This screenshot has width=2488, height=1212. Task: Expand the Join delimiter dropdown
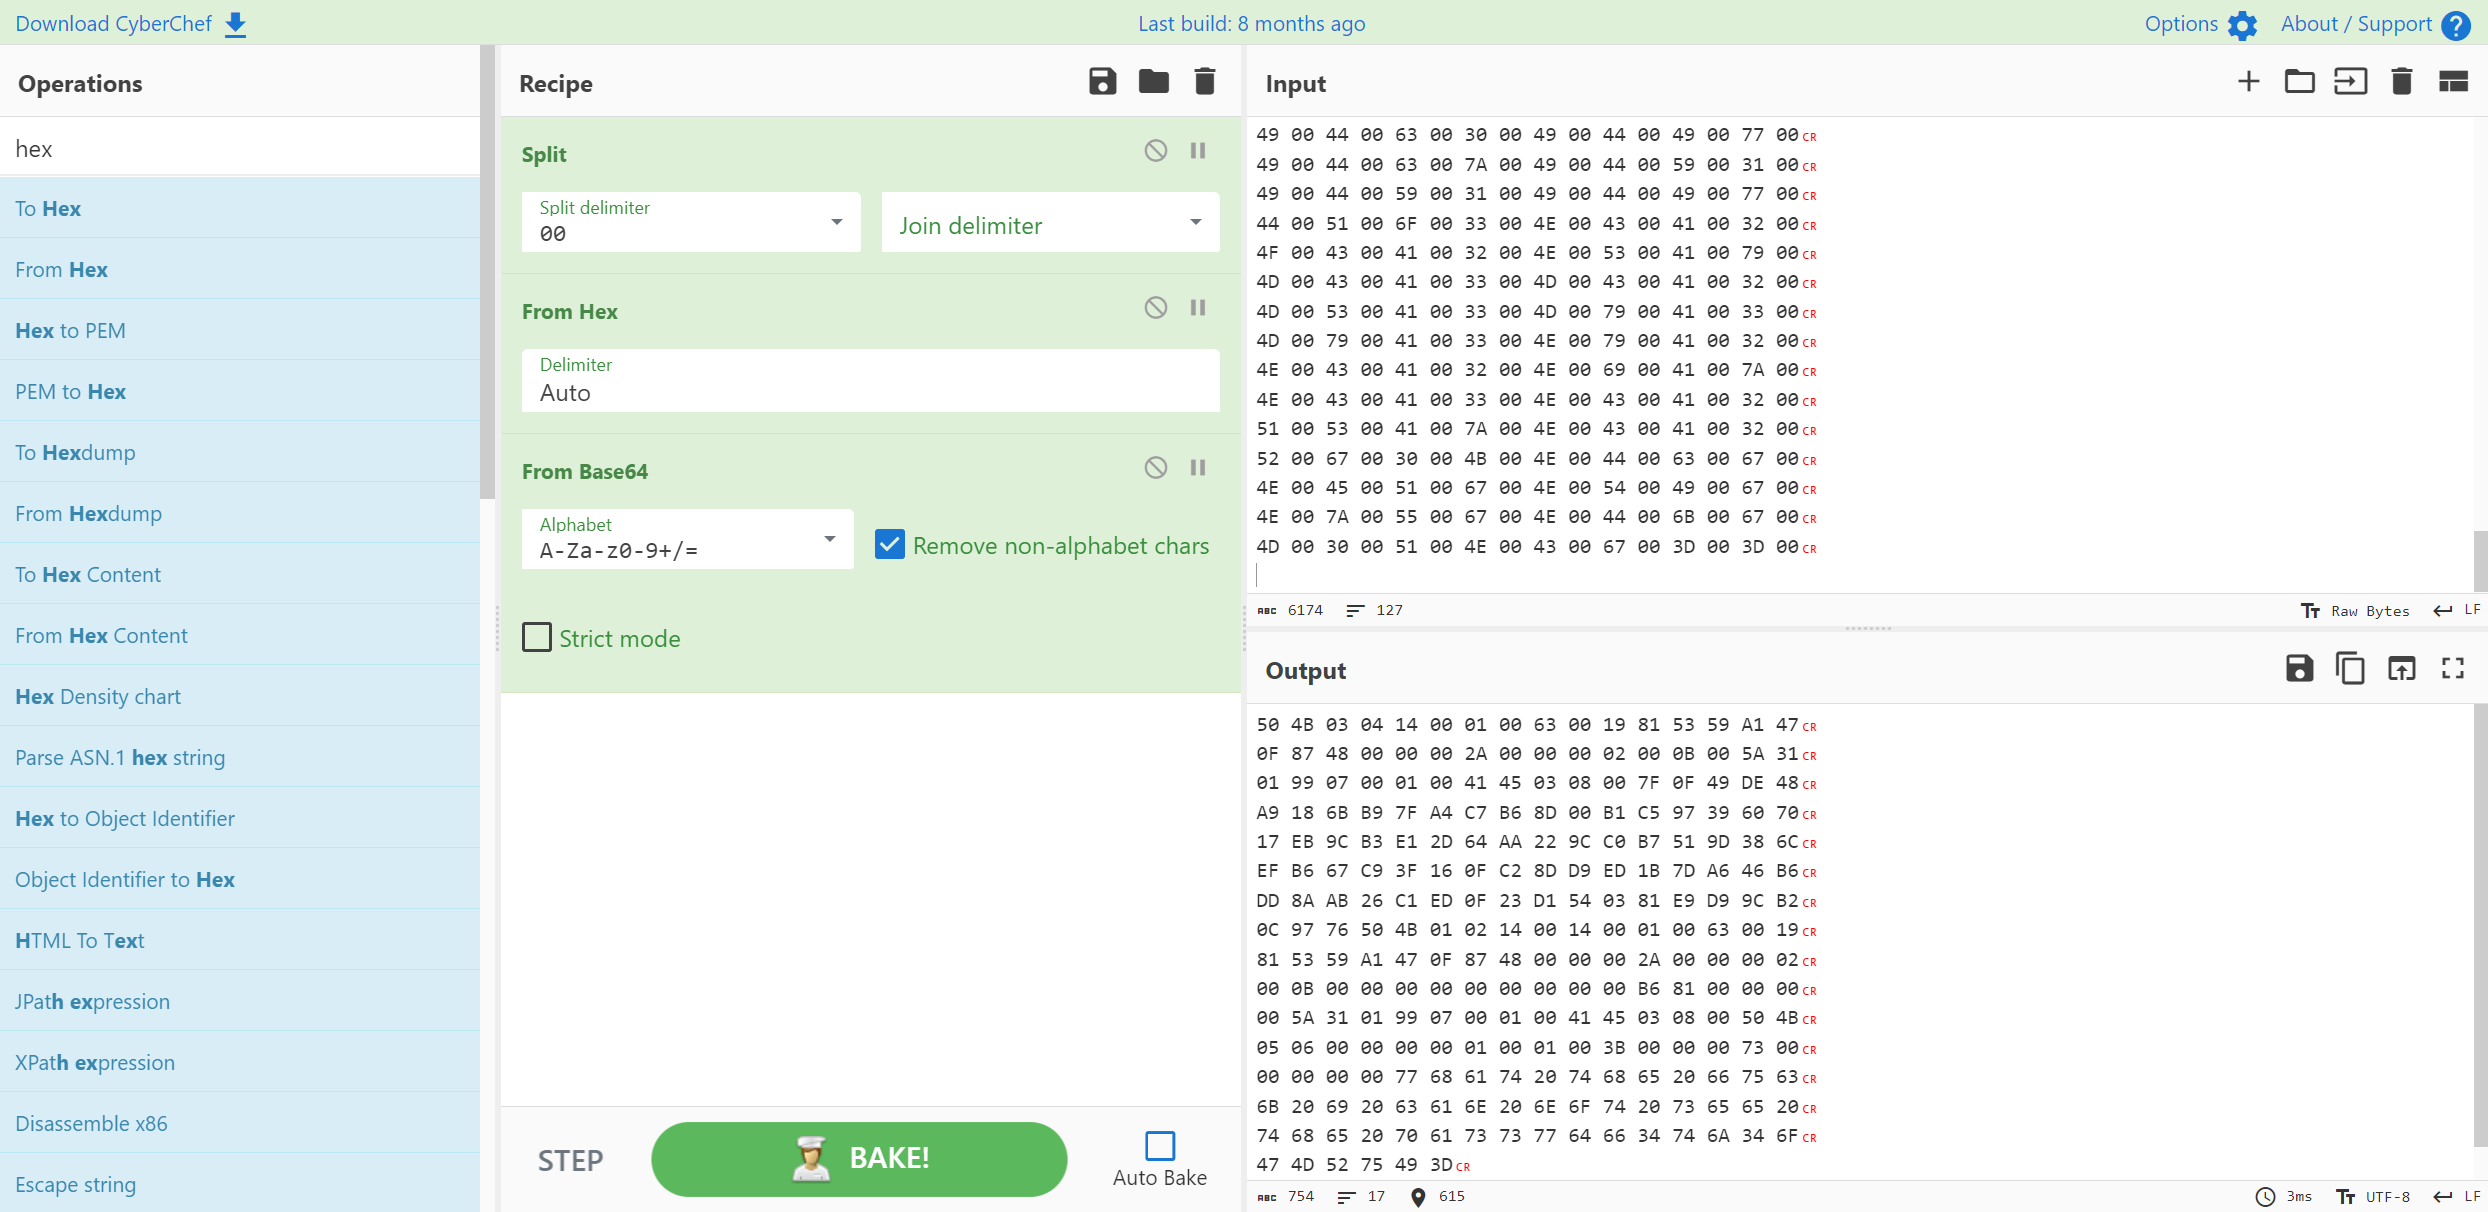1195,222
